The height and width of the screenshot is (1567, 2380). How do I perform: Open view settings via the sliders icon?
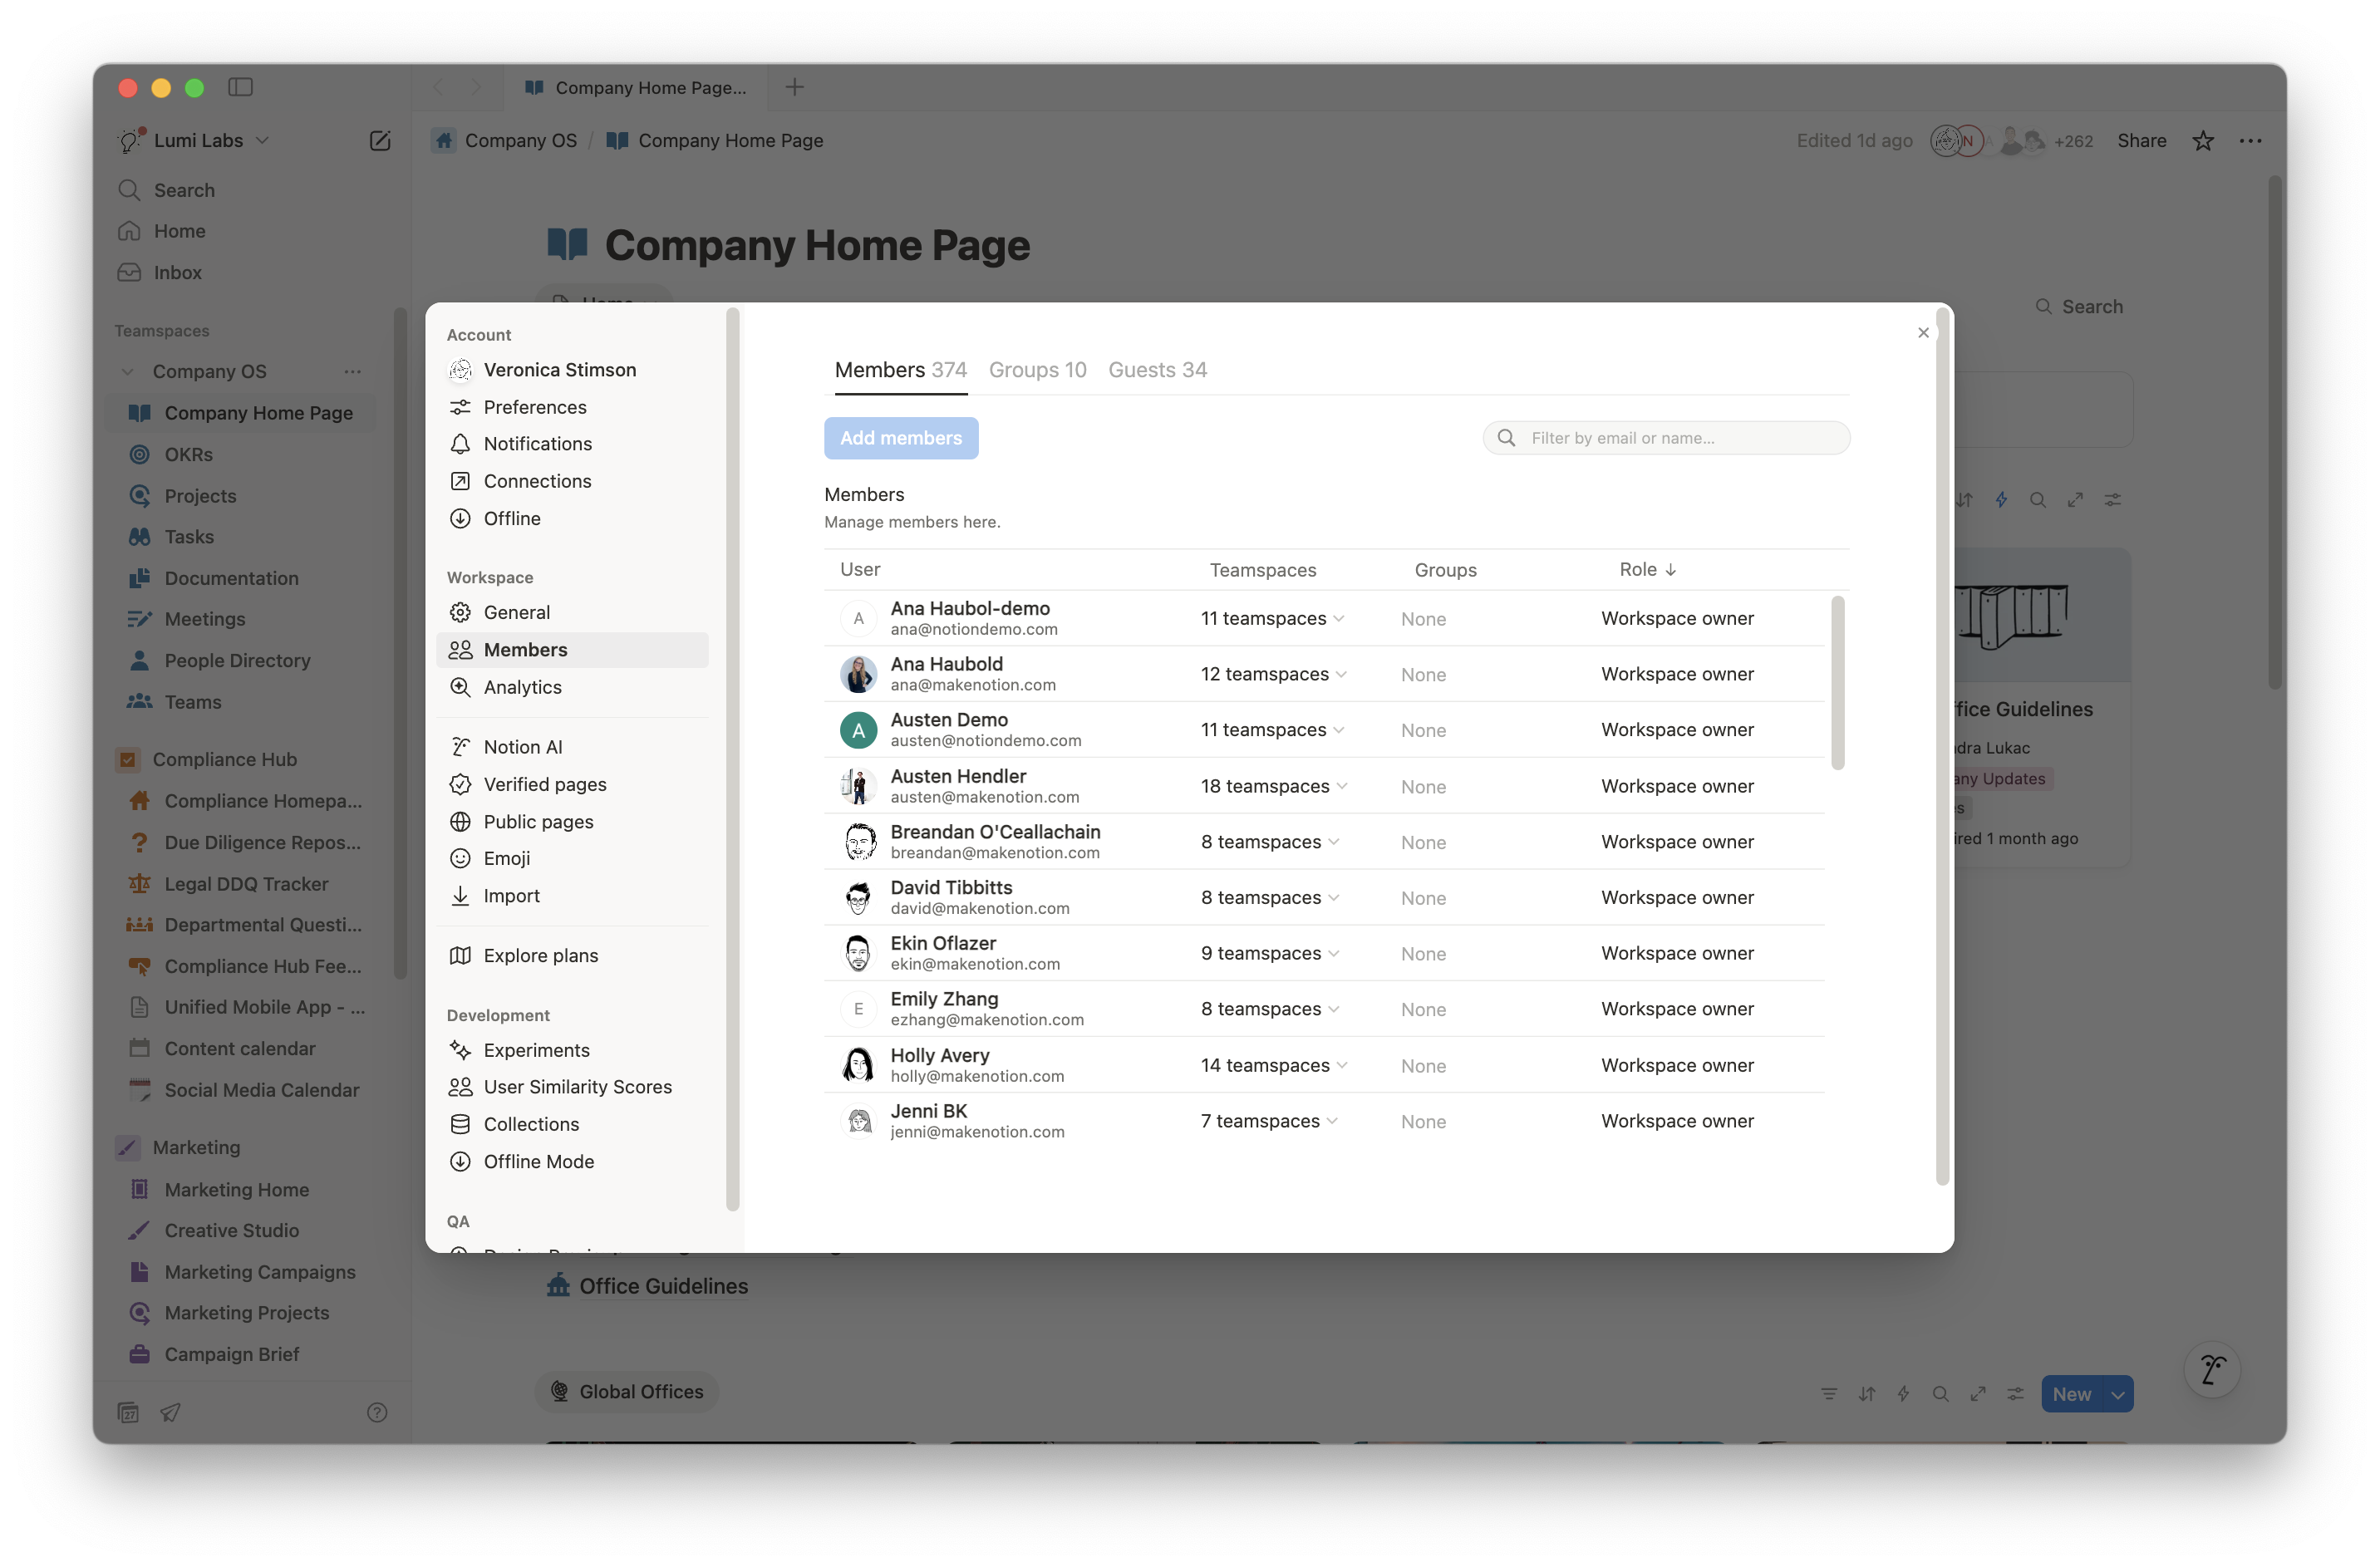(2113, 499)
